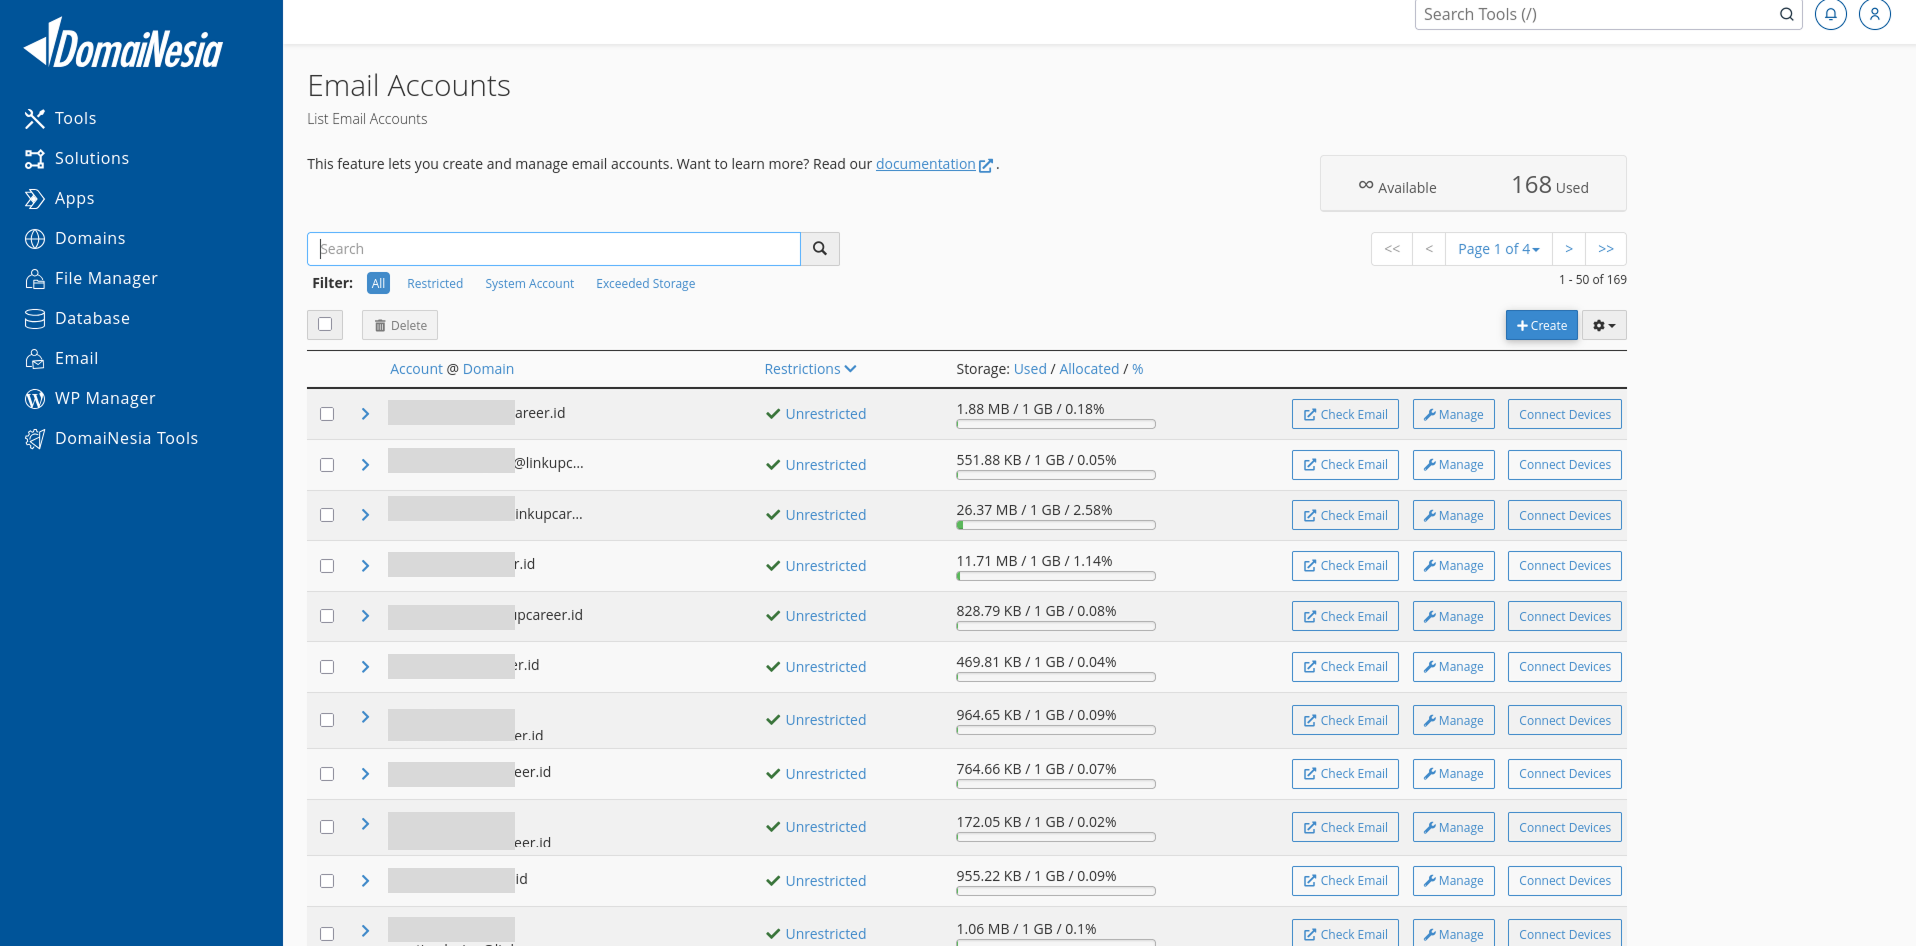The width and height of the screenshot is (1916, 946).
Task: Open the Page 1 of 4 dropdown
Action: click(x=1498, y=249)
